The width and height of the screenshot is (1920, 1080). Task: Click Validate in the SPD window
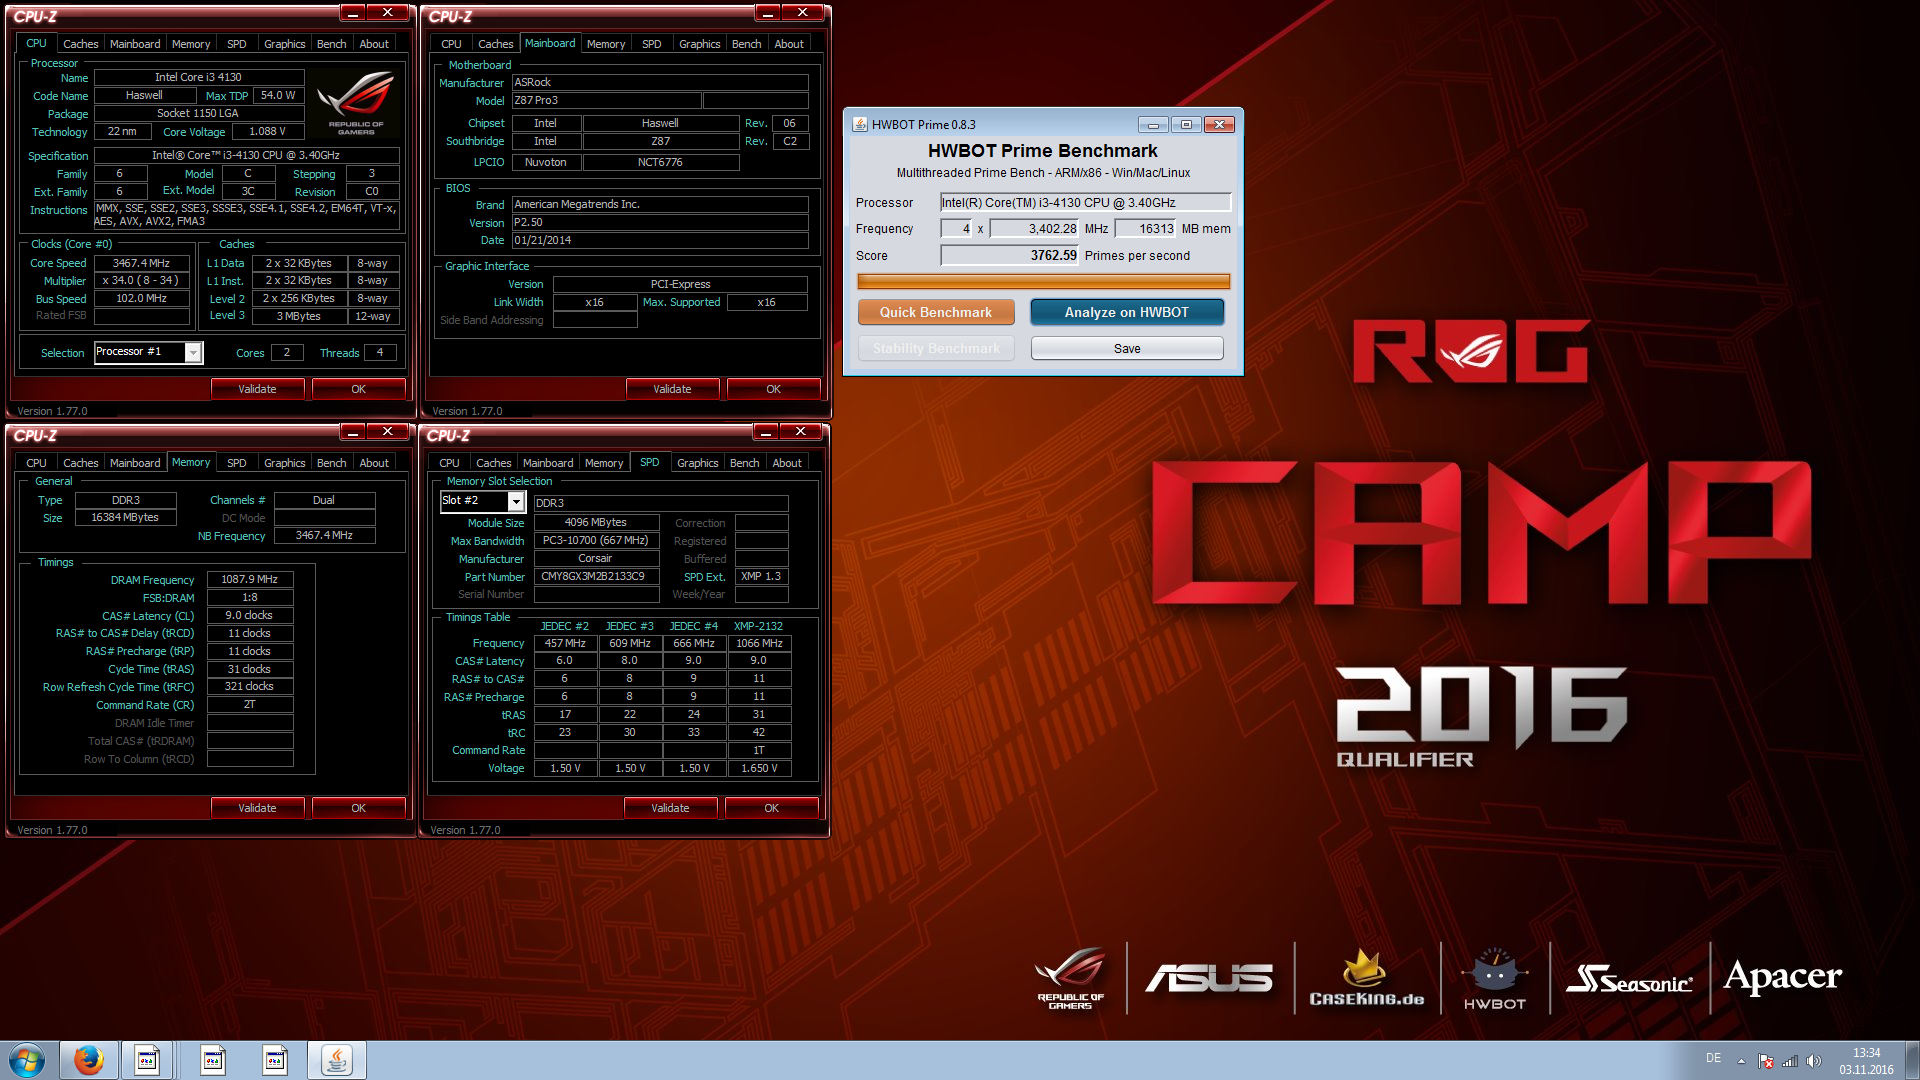point(670,808)
